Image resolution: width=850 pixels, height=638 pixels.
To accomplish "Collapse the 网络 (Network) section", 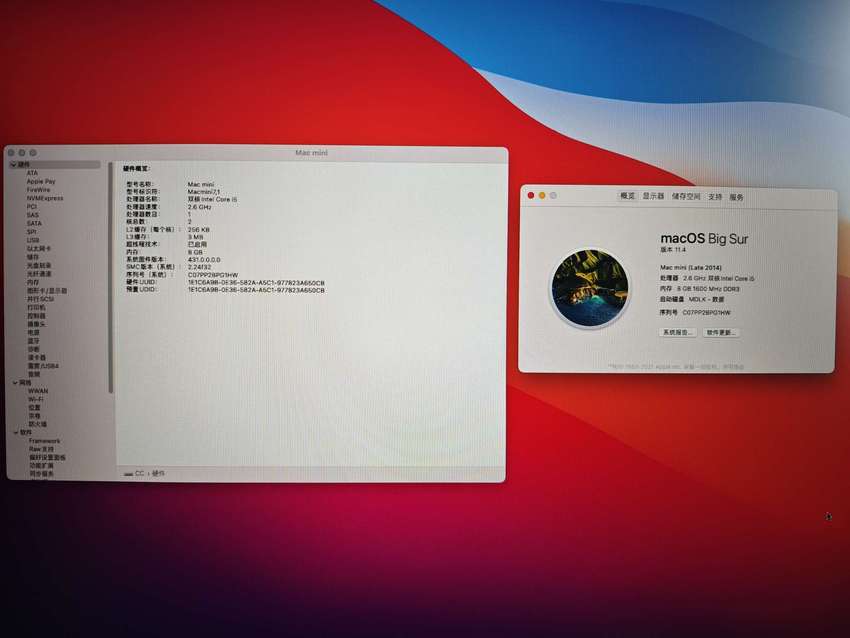I will click(15, 383).
